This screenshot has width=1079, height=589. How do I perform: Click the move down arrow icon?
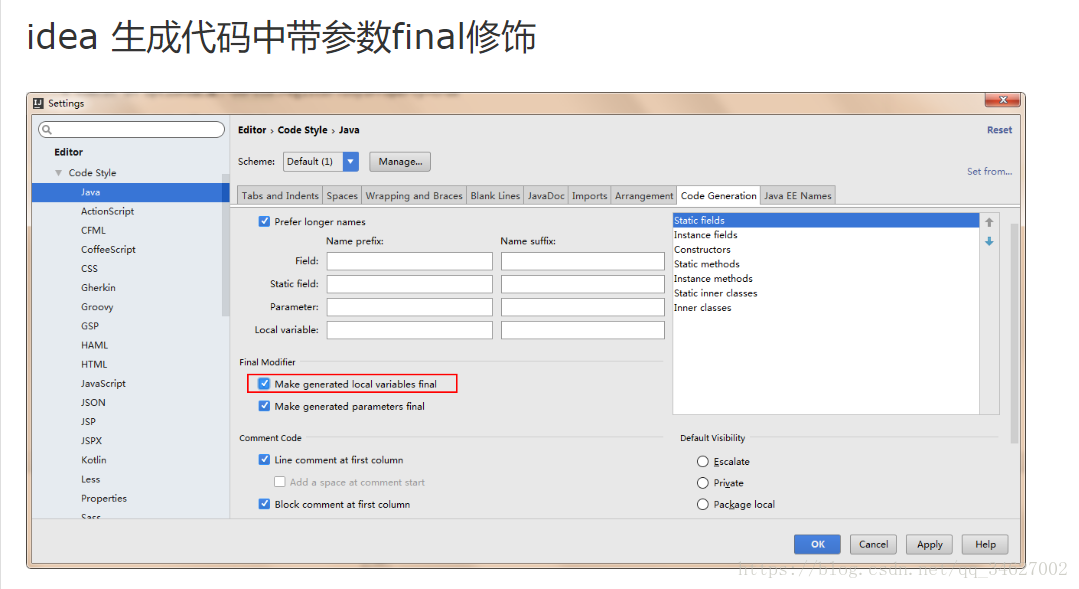(x=989, y=242)
